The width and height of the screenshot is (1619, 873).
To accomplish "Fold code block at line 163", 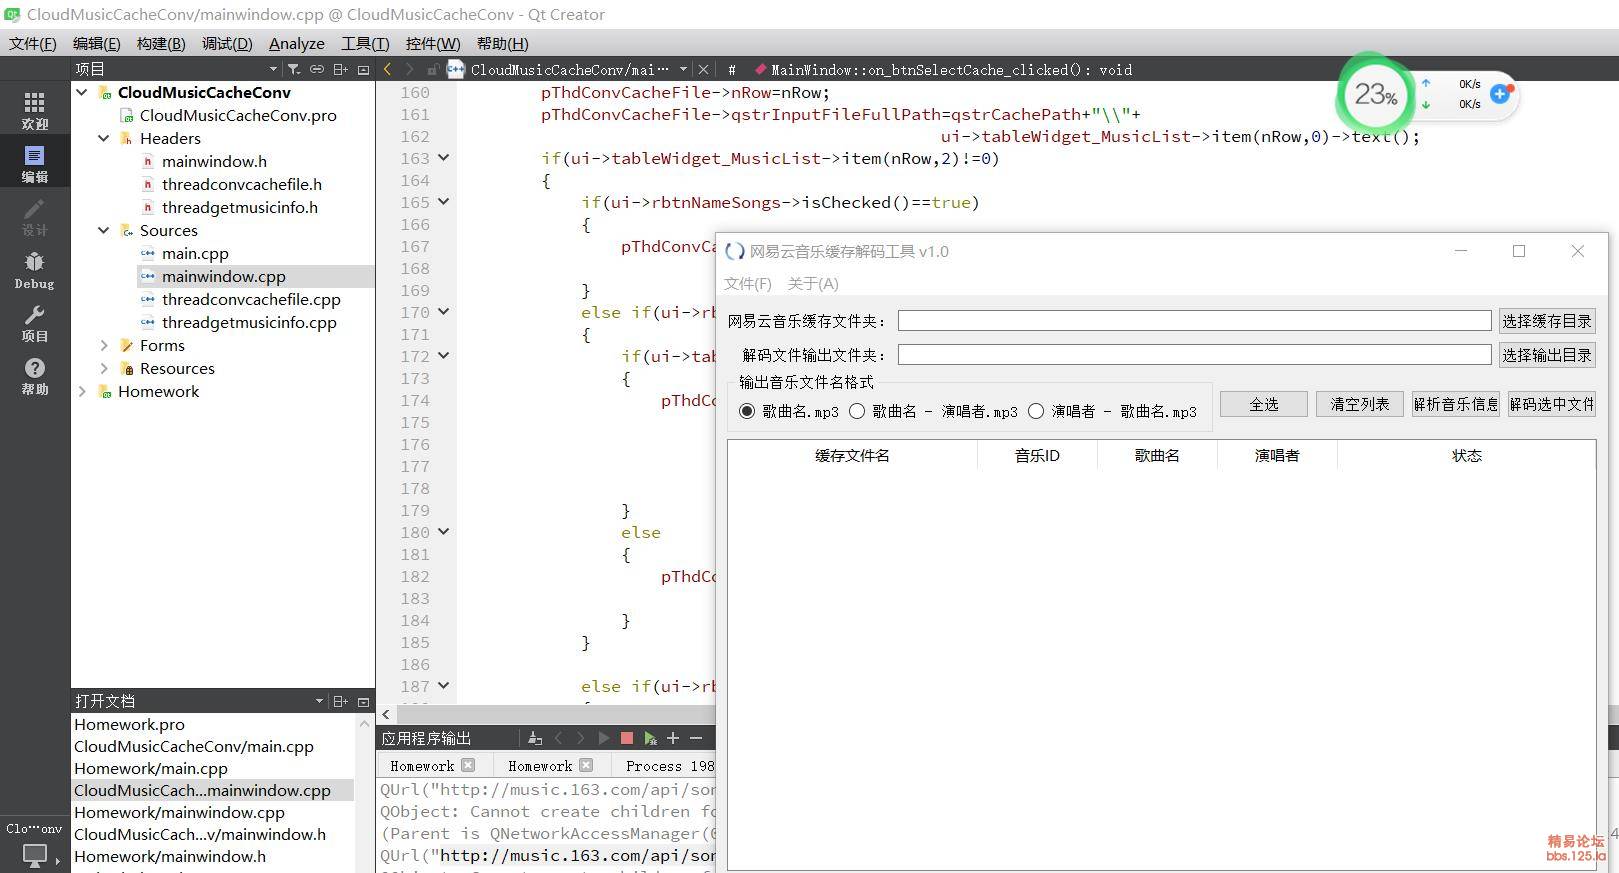I will (x=444, y=158).
